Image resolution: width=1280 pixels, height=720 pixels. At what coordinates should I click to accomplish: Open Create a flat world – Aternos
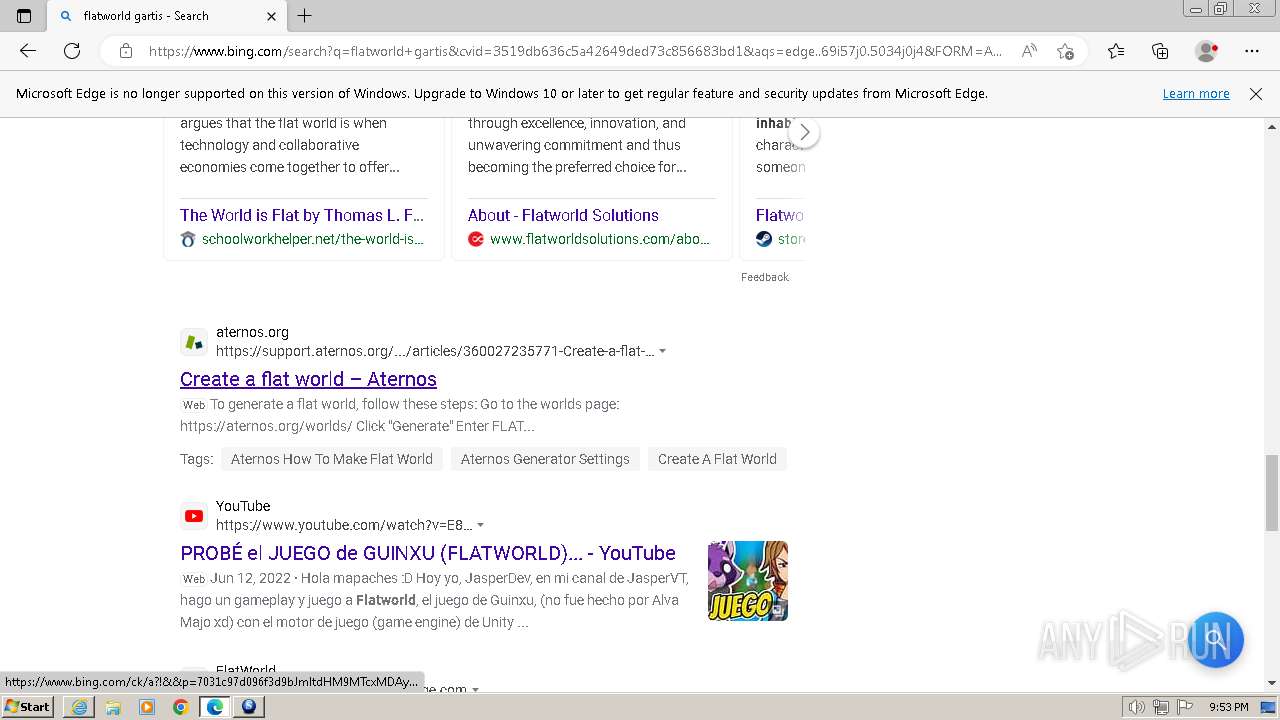(308, 379)
